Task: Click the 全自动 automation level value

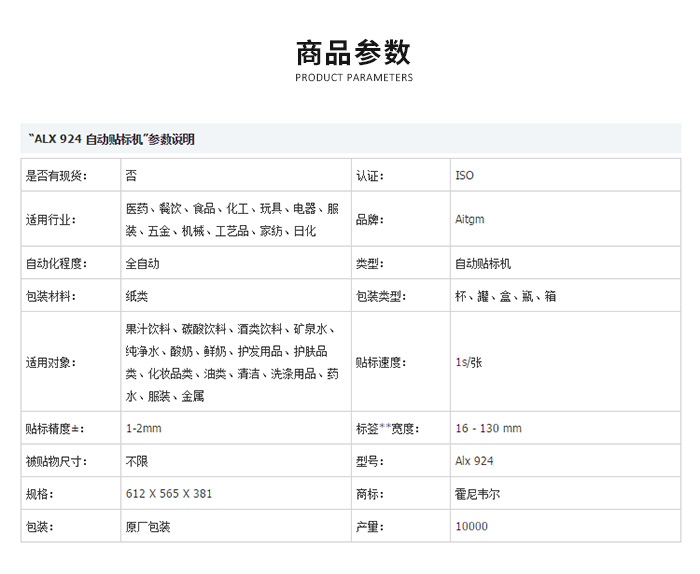Action: coord(142,264)
